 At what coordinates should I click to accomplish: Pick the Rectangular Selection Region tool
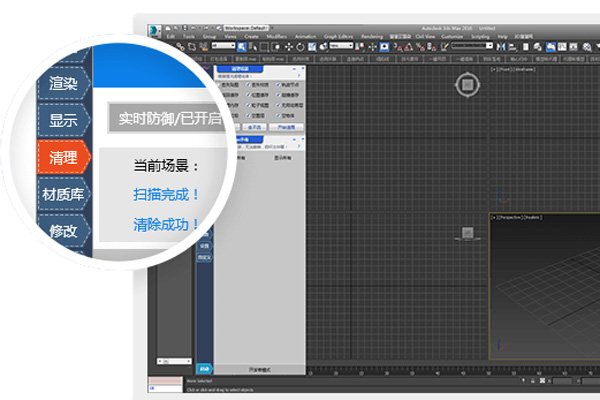coord(264,46)
